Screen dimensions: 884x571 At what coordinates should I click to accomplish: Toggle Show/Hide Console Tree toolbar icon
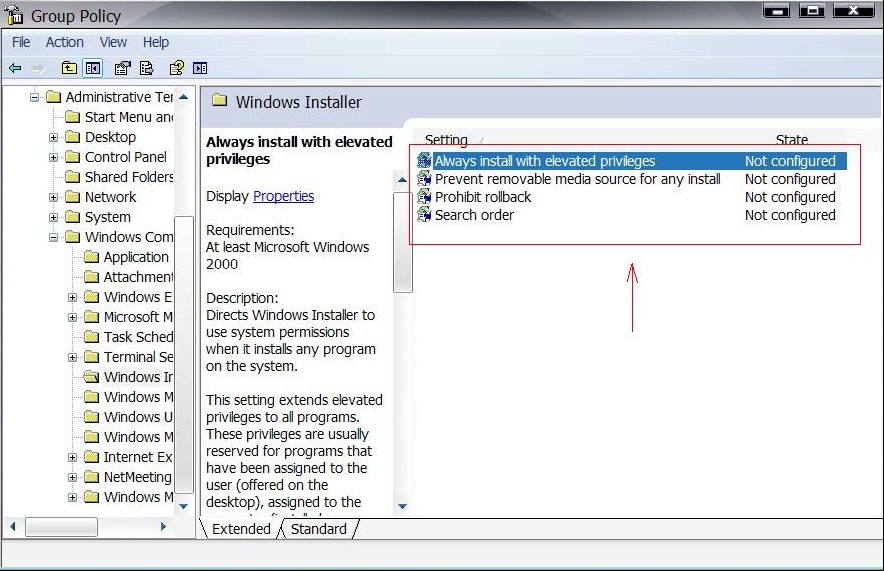[x=93, y=68]
